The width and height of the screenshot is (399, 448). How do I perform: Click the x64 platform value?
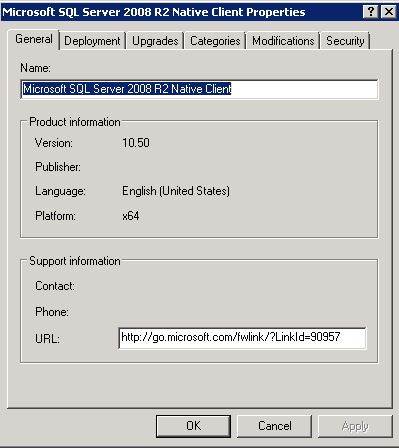(131, 216)
